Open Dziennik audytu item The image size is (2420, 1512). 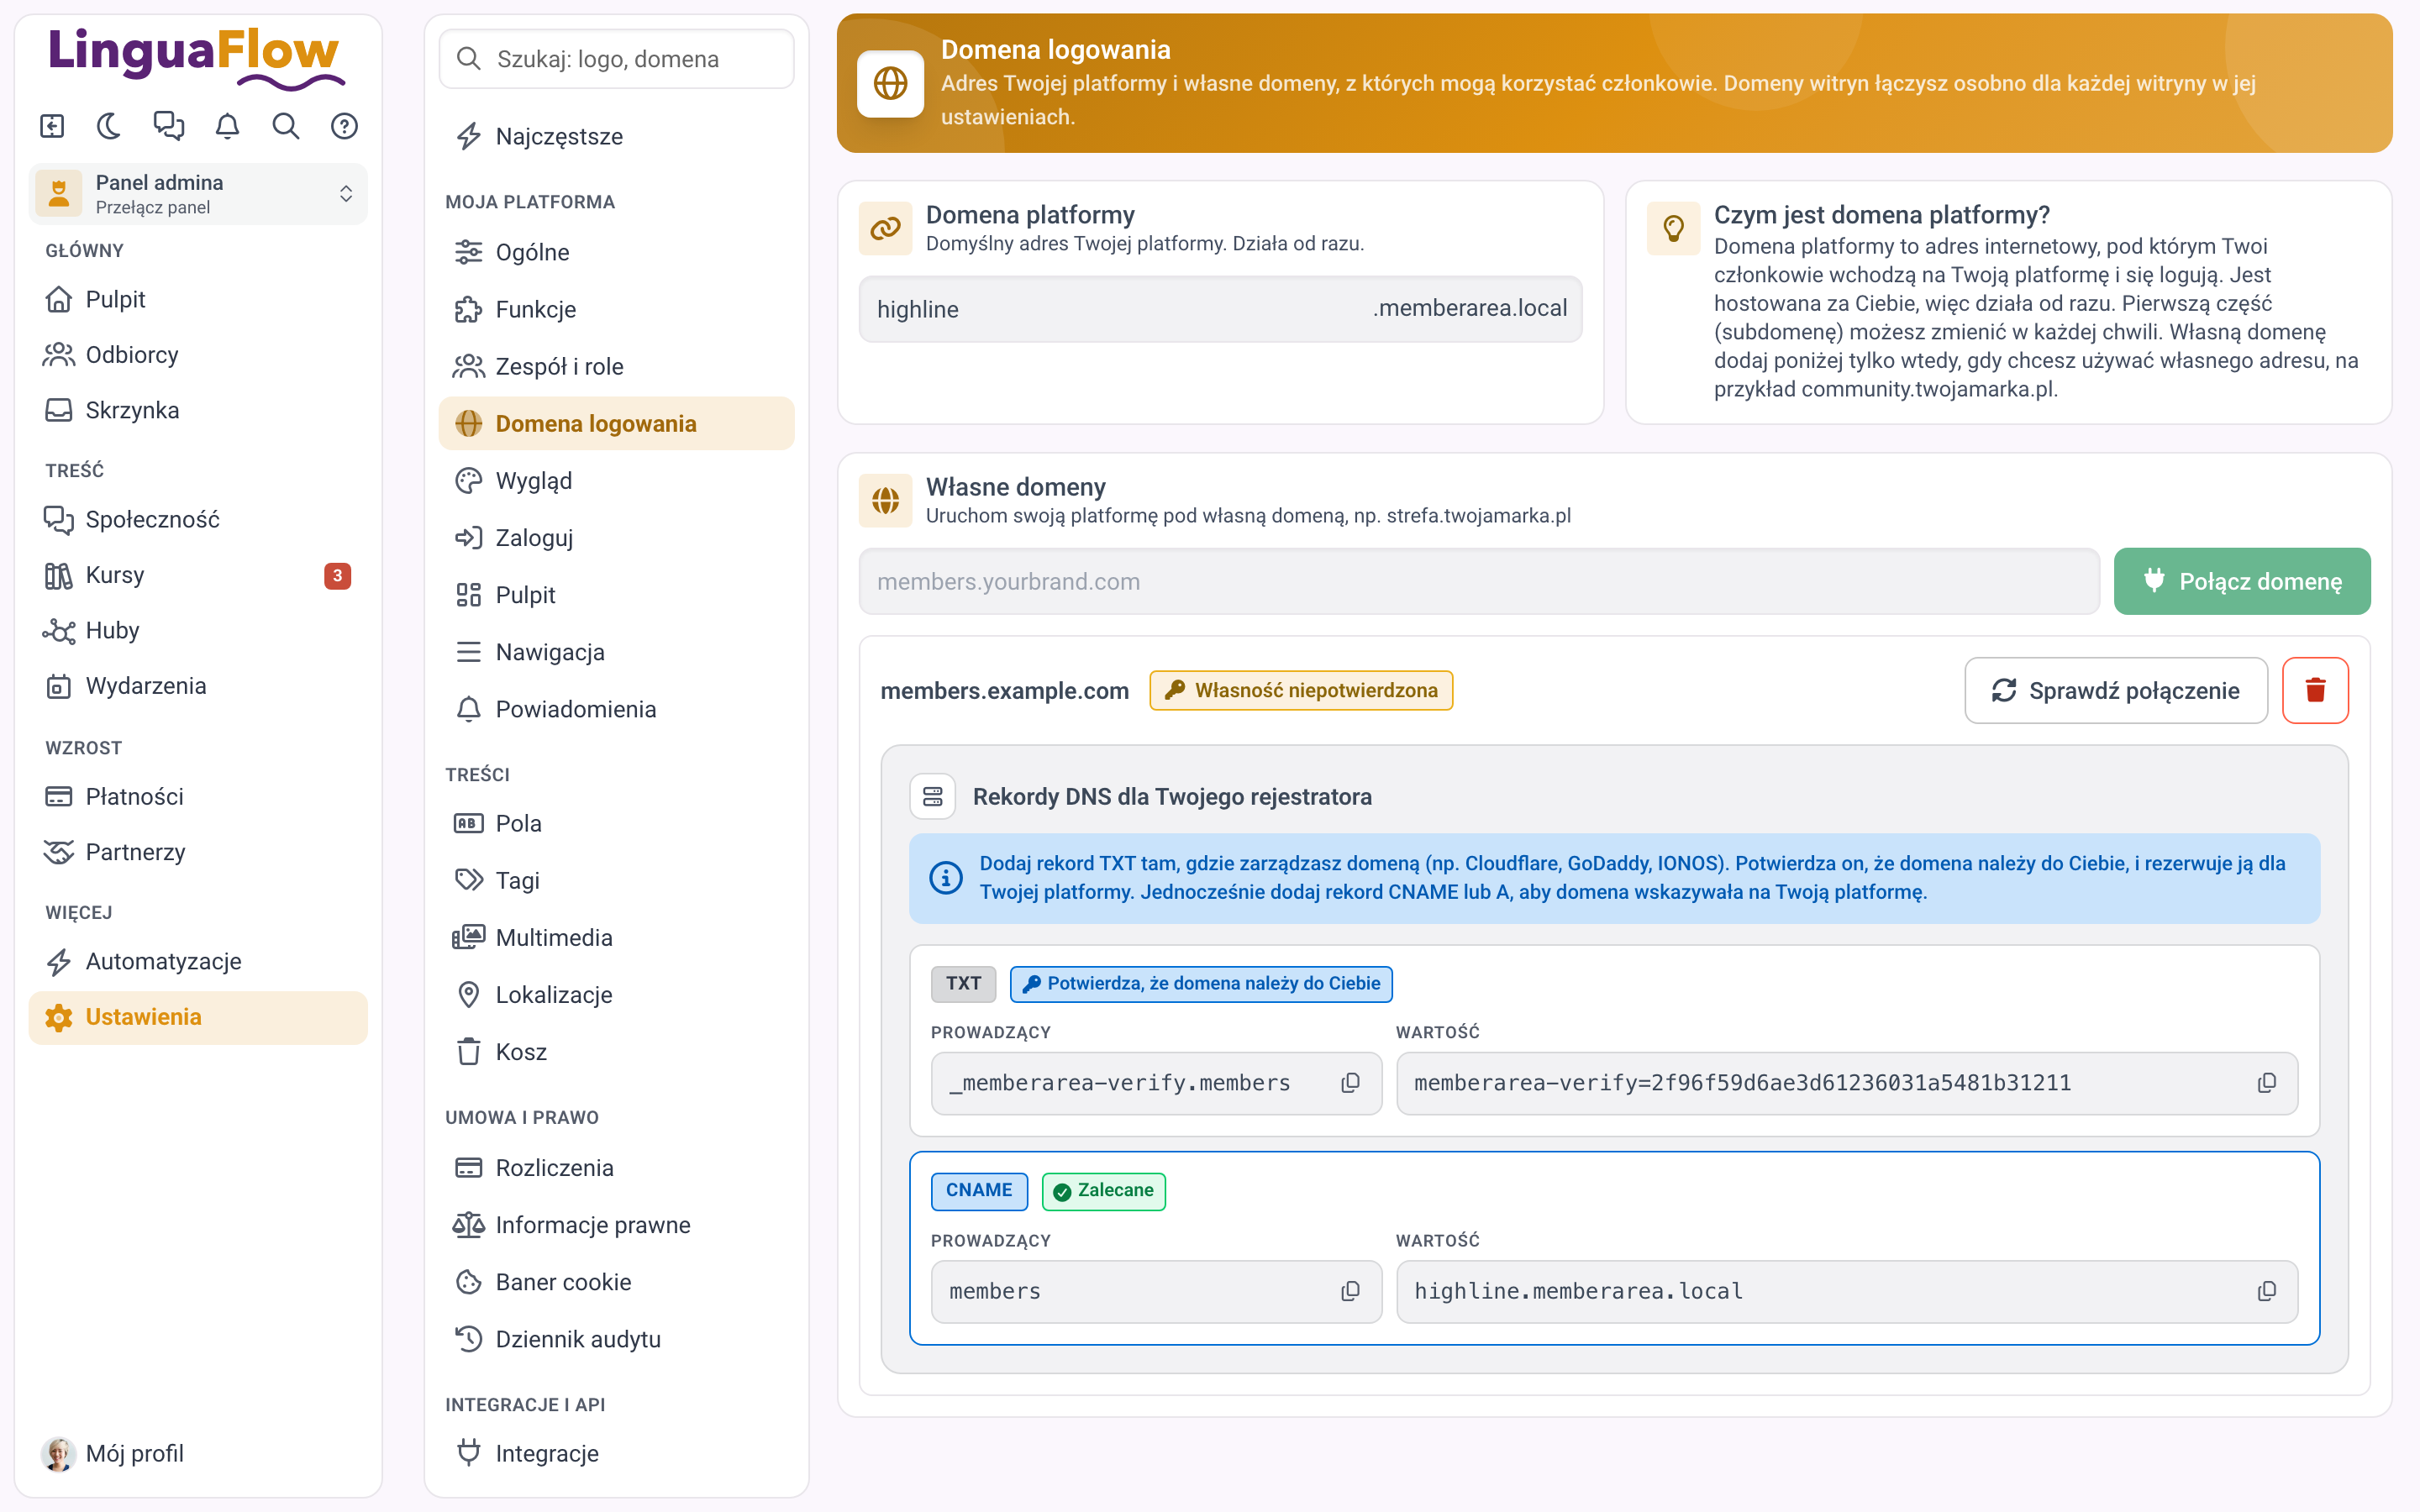coord(617,1339)
